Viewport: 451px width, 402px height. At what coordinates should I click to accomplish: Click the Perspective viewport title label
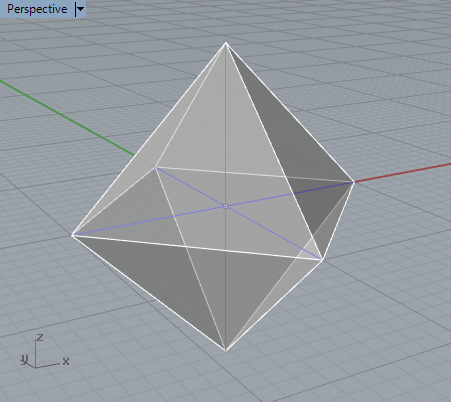(37, 9)
